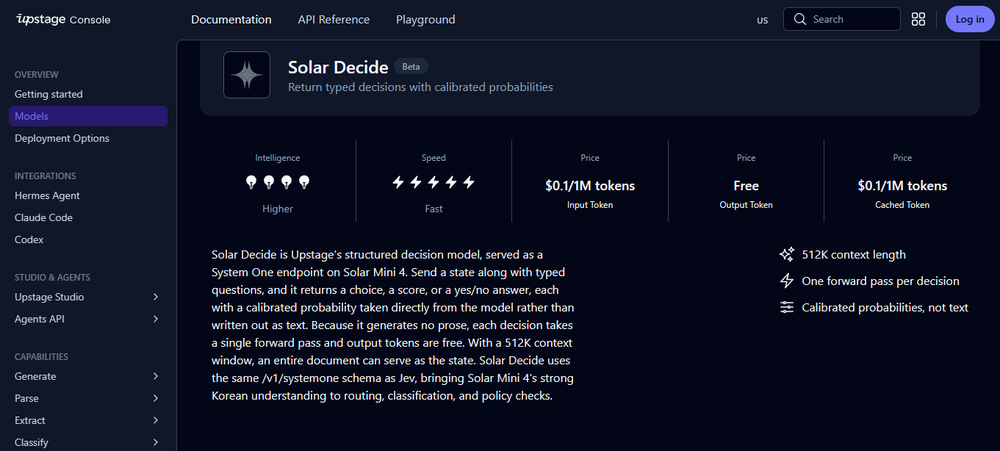The height and width of the screenshot is (451, 1000).
Task: Click the Speed lightning bolt rating icons
Action: 434,182
